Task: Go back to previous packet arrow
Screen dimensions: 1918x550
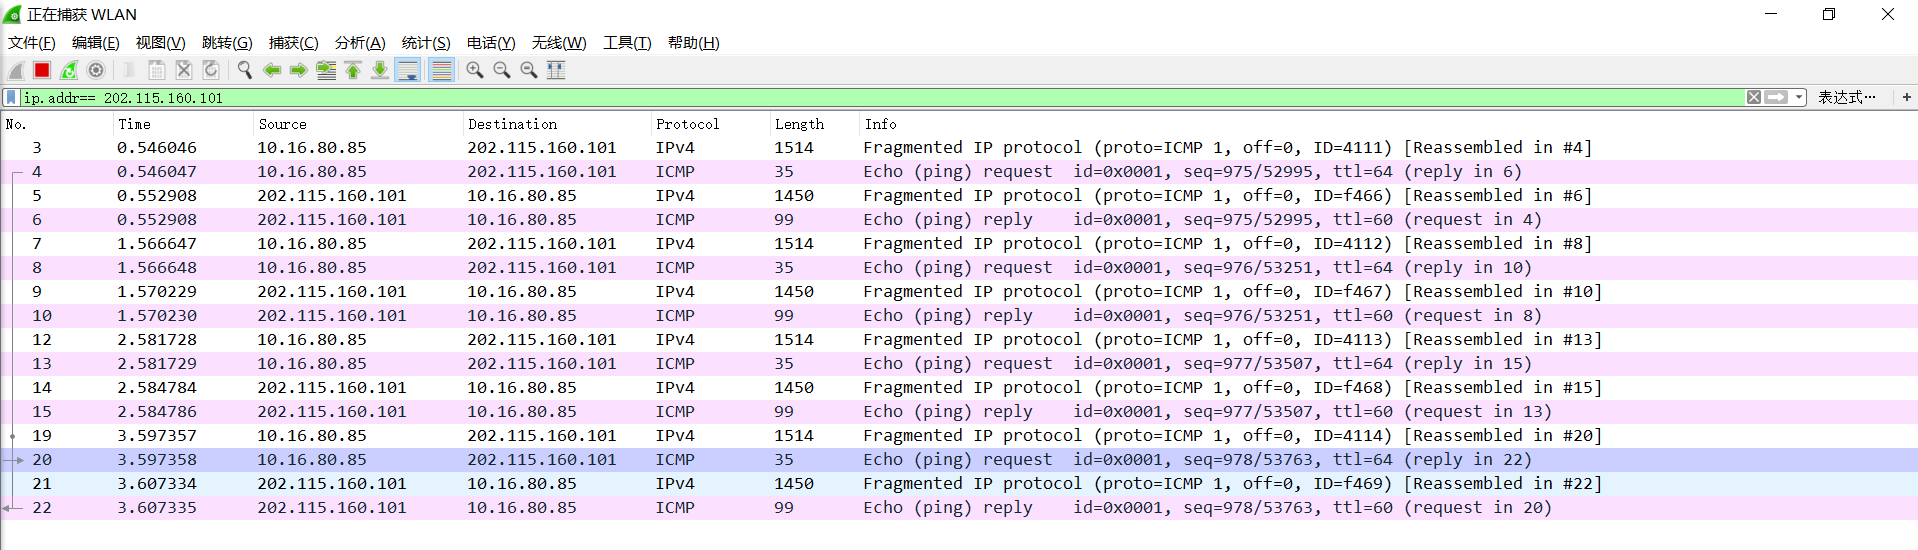Action: (271, 70)
